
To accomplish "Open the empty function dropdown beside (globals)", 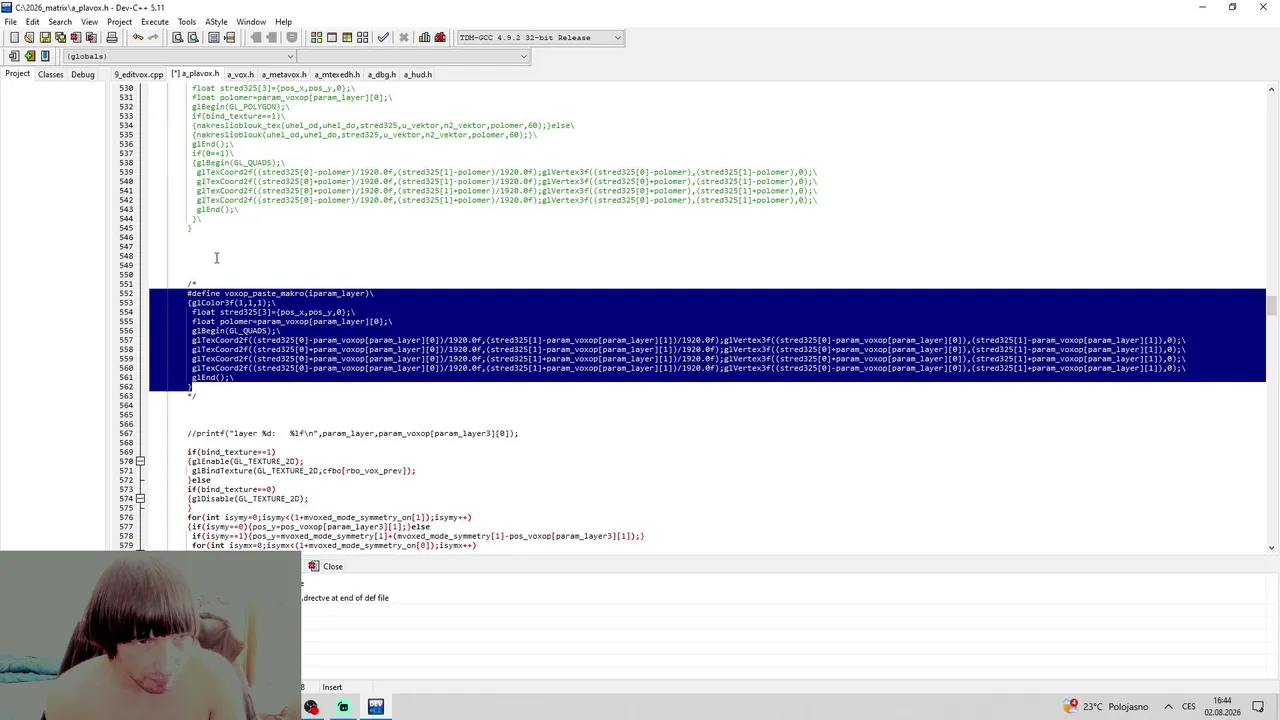I will coord(413,56).
